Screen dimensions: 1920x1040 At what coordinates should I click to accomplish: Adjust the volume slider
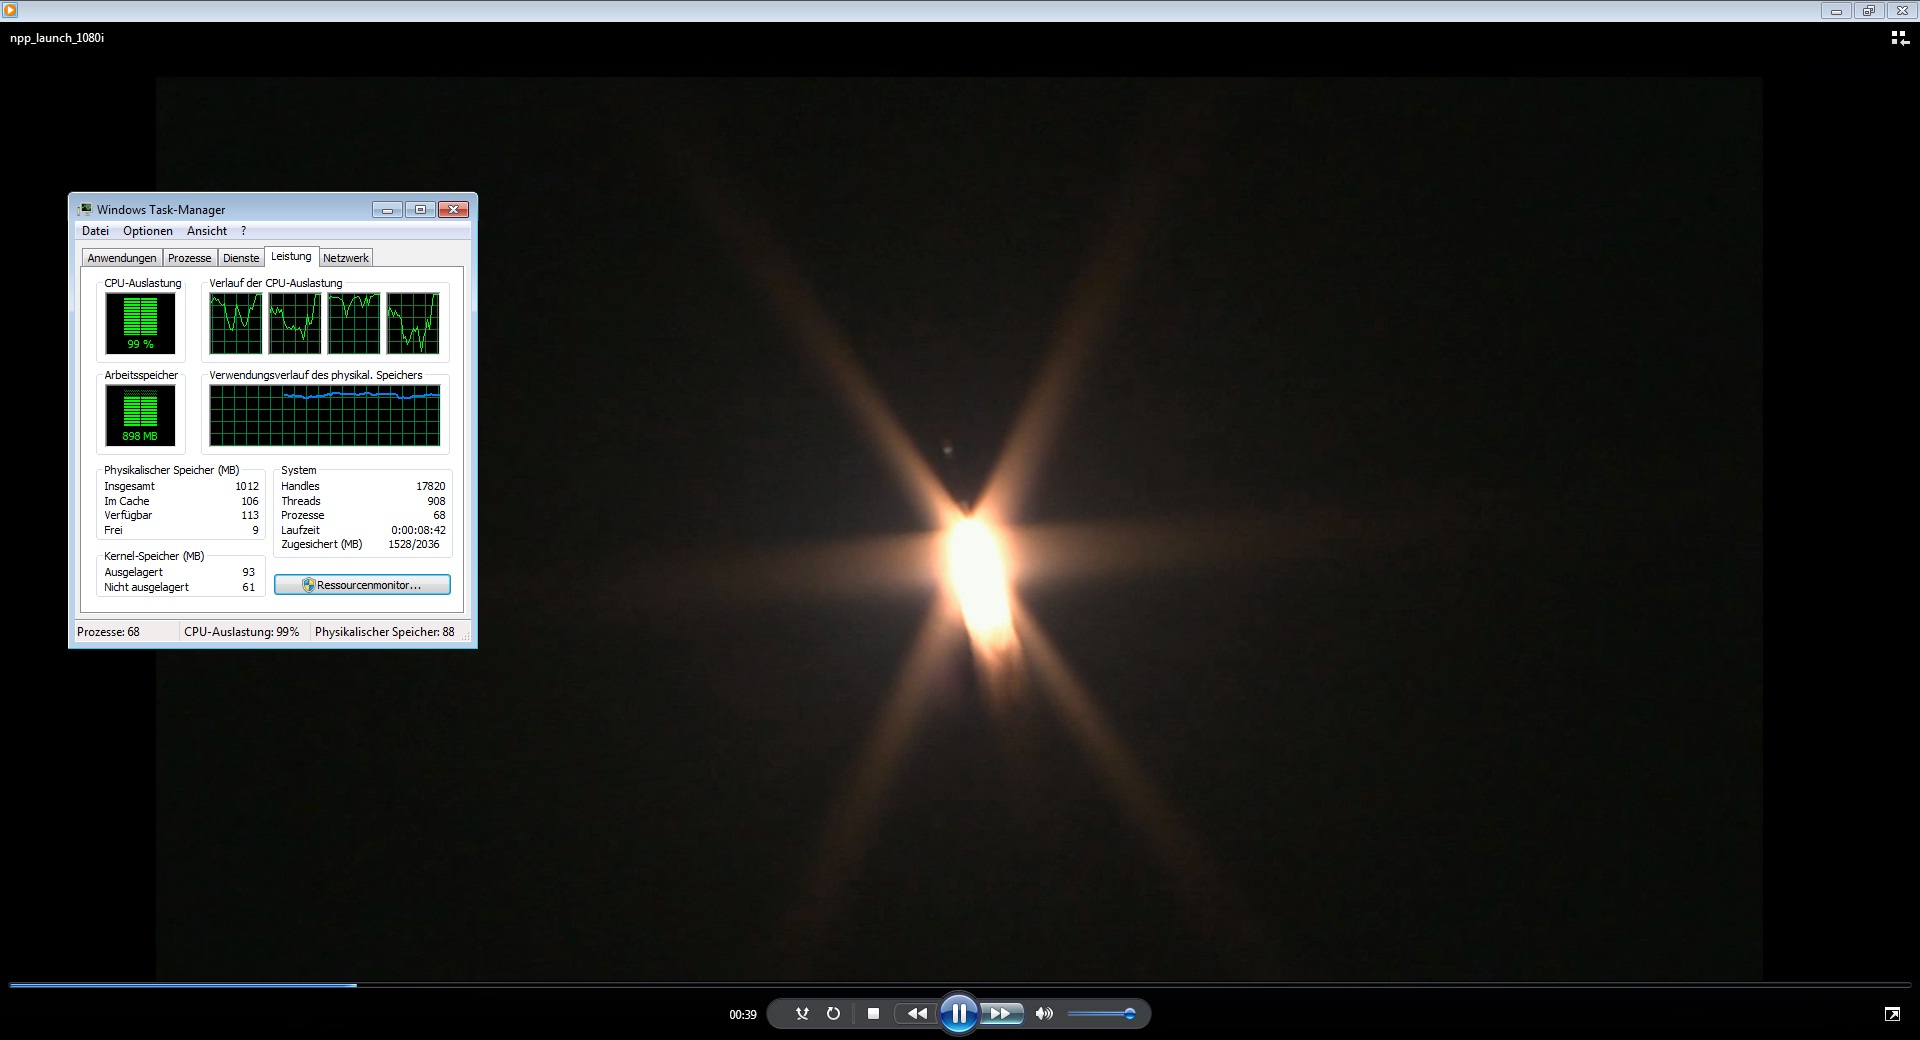(1101, 1014)
